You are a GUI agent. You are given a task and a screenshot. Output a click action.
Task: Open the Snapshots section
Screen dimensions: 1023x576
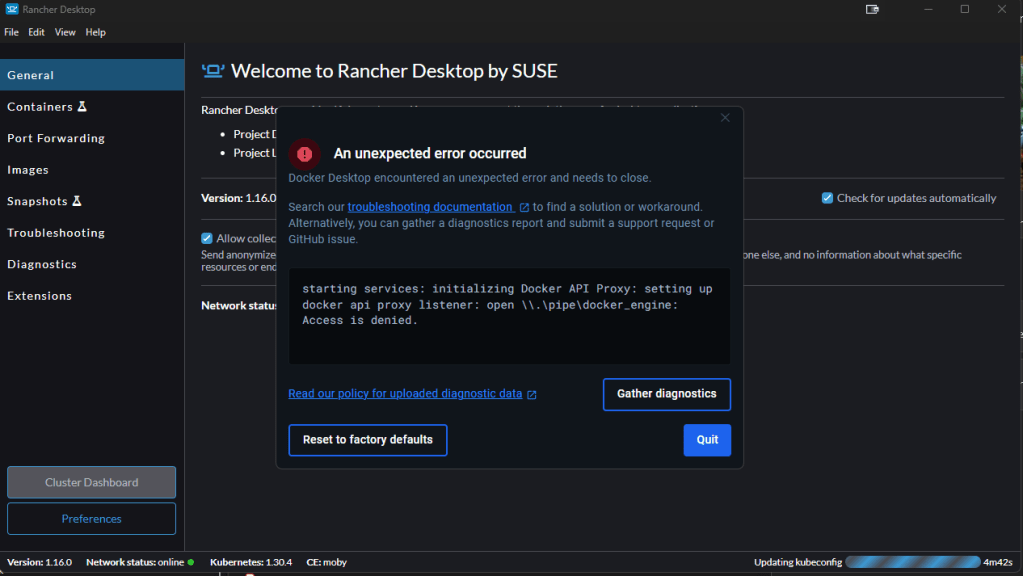point(92,201)
